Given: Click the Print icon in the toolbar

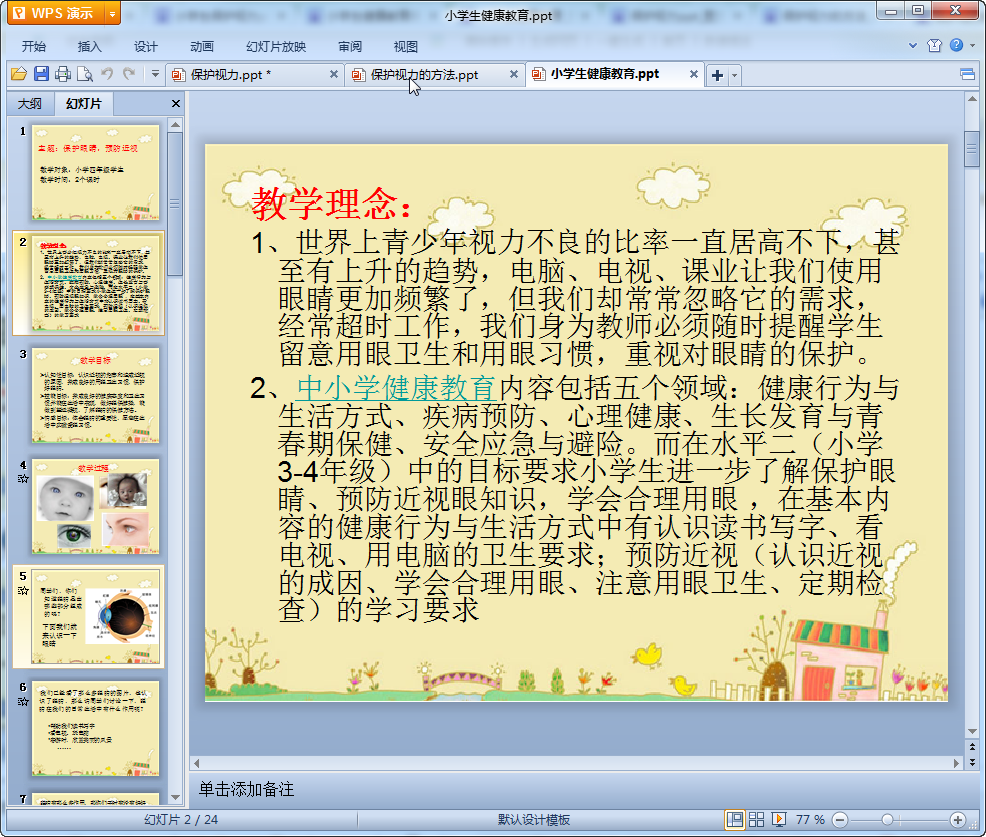Looking at the screenshot, I should click(x=62, y=74).
